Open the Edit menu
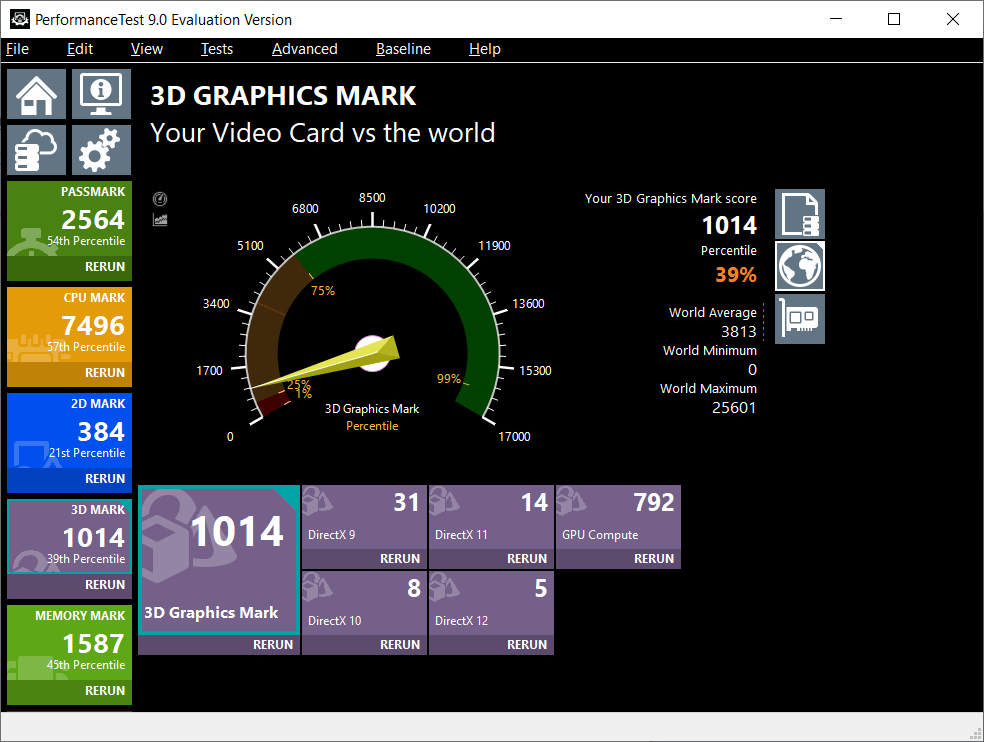 (80, 49)
